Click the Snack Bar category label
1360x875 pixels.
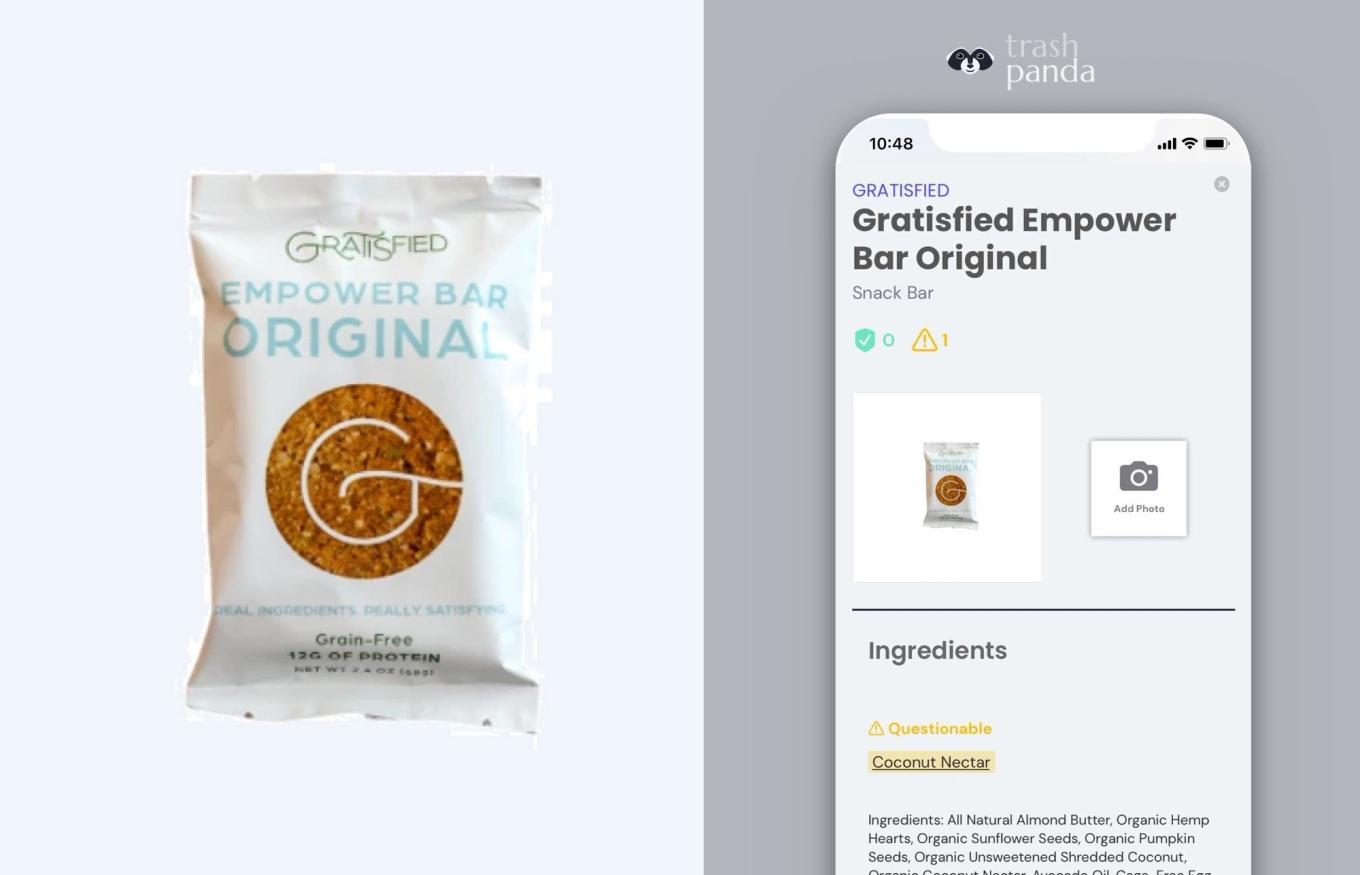coord(893,293)
